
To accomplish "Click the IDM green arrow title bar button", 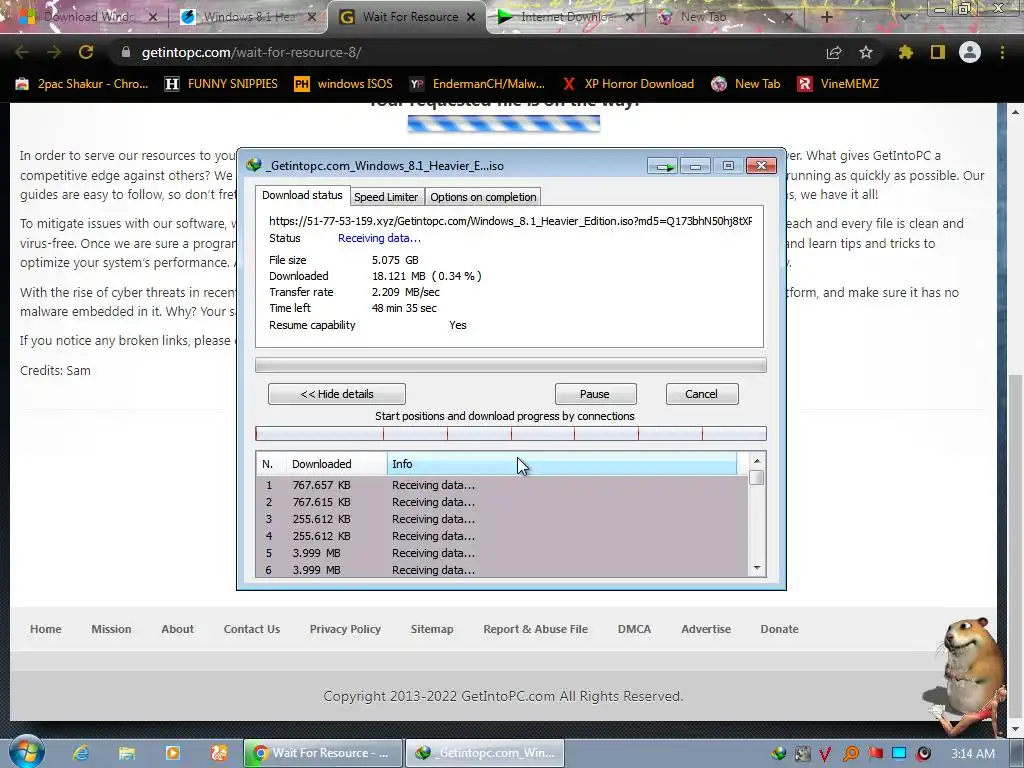I will 664,167.
